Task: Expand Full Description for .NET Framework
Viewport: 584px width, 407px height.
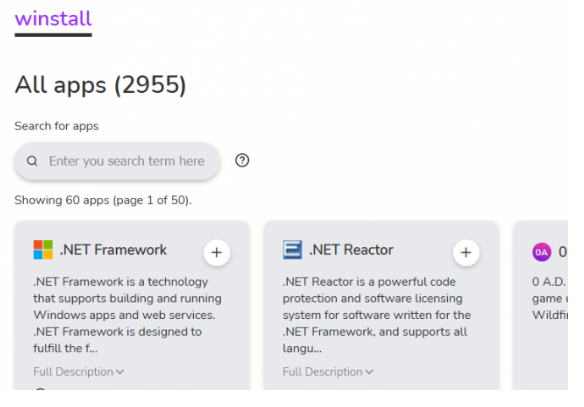Action: [x=79, y=372]
